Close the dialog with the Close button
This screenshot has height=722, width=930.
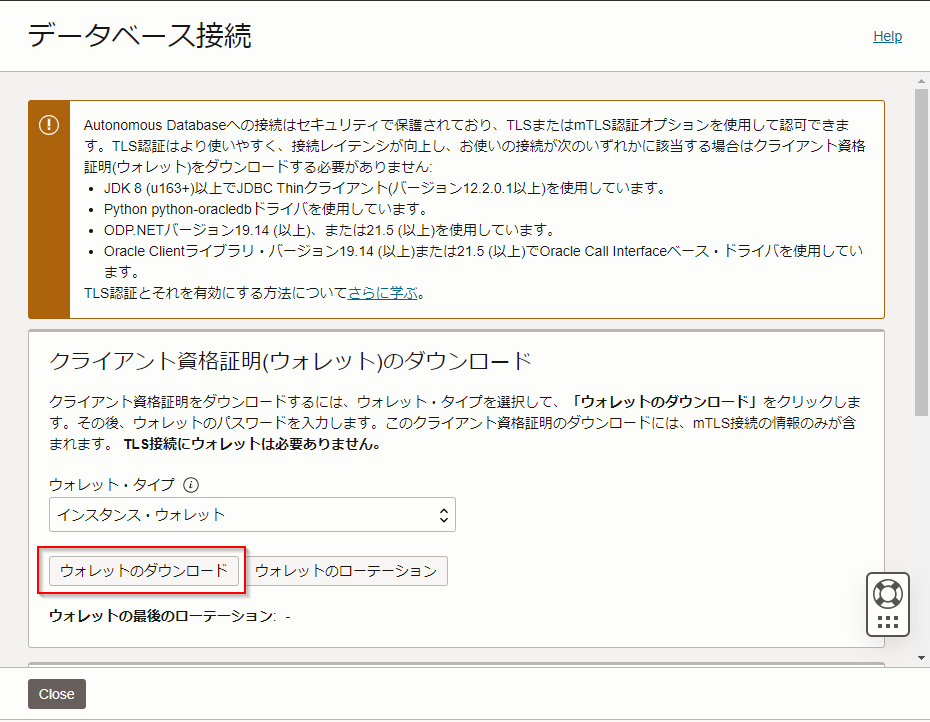(57, 694)
